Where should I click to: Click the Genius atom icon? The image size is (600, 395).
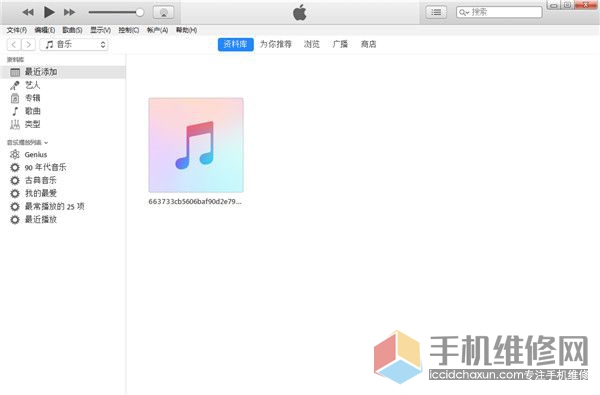(x=15, y=155)
